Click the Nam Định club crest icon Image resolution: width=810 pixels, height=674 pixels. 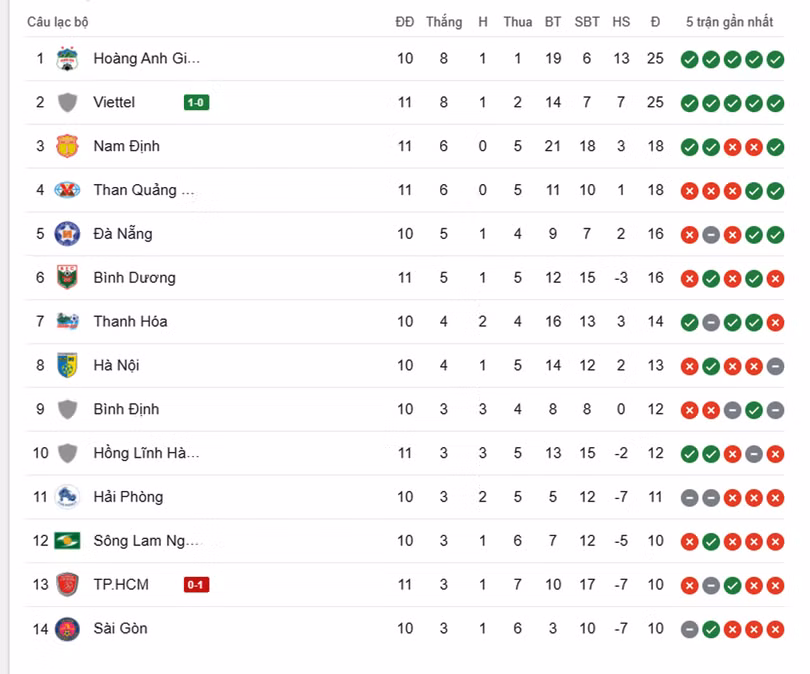point(67,146)
